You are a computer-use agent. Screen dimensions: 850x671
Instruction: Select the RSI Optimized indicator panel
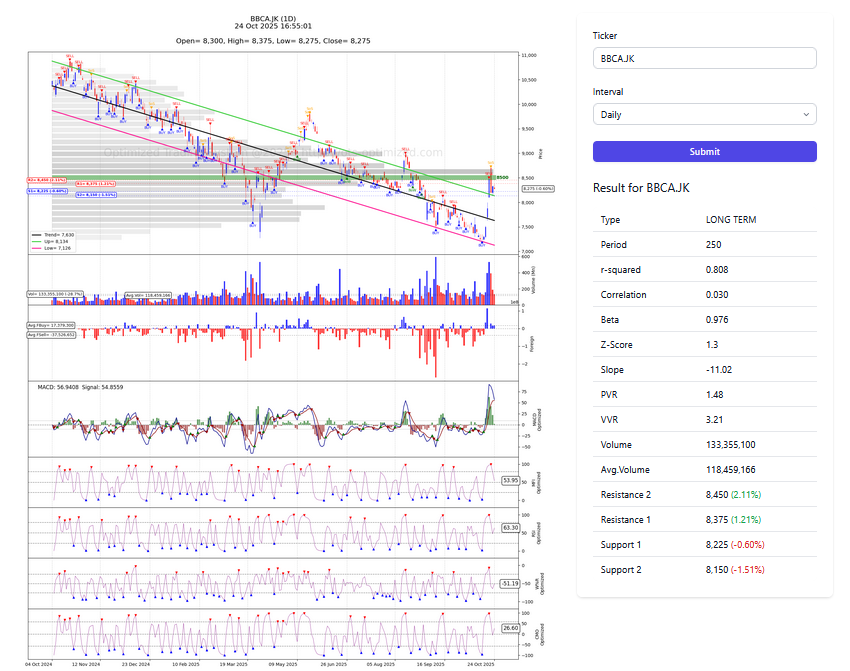270,531
